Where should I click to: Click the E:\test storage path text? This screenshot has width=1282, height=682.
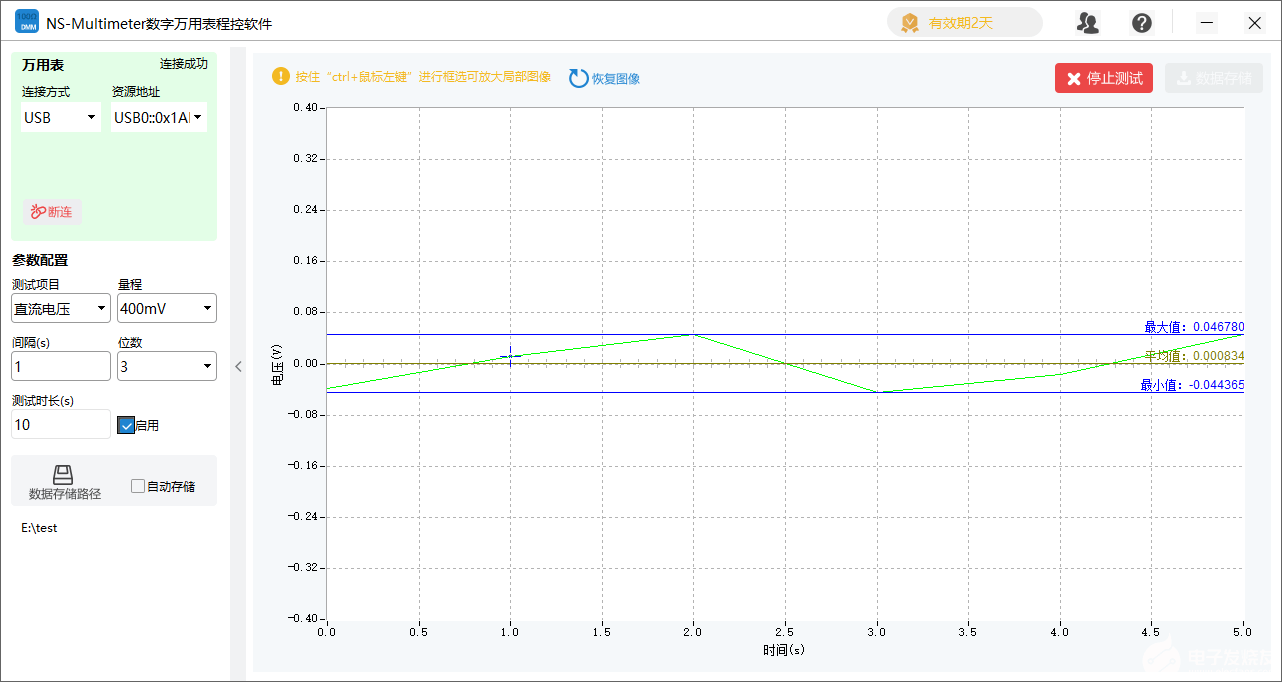[39, 528]
